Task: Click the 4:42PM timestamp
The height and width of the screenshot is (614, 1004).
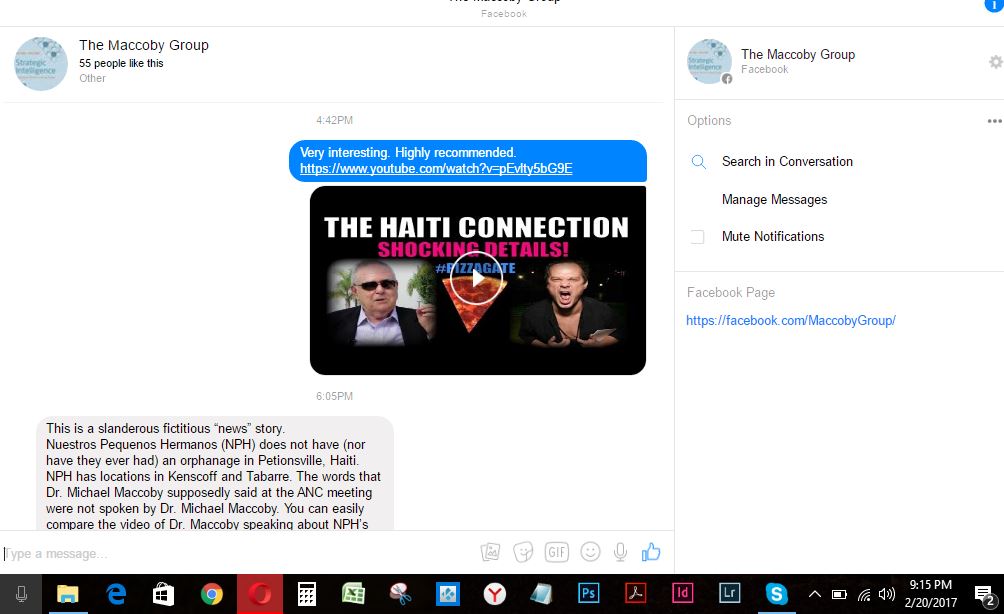Action: (x=334, y=120)
